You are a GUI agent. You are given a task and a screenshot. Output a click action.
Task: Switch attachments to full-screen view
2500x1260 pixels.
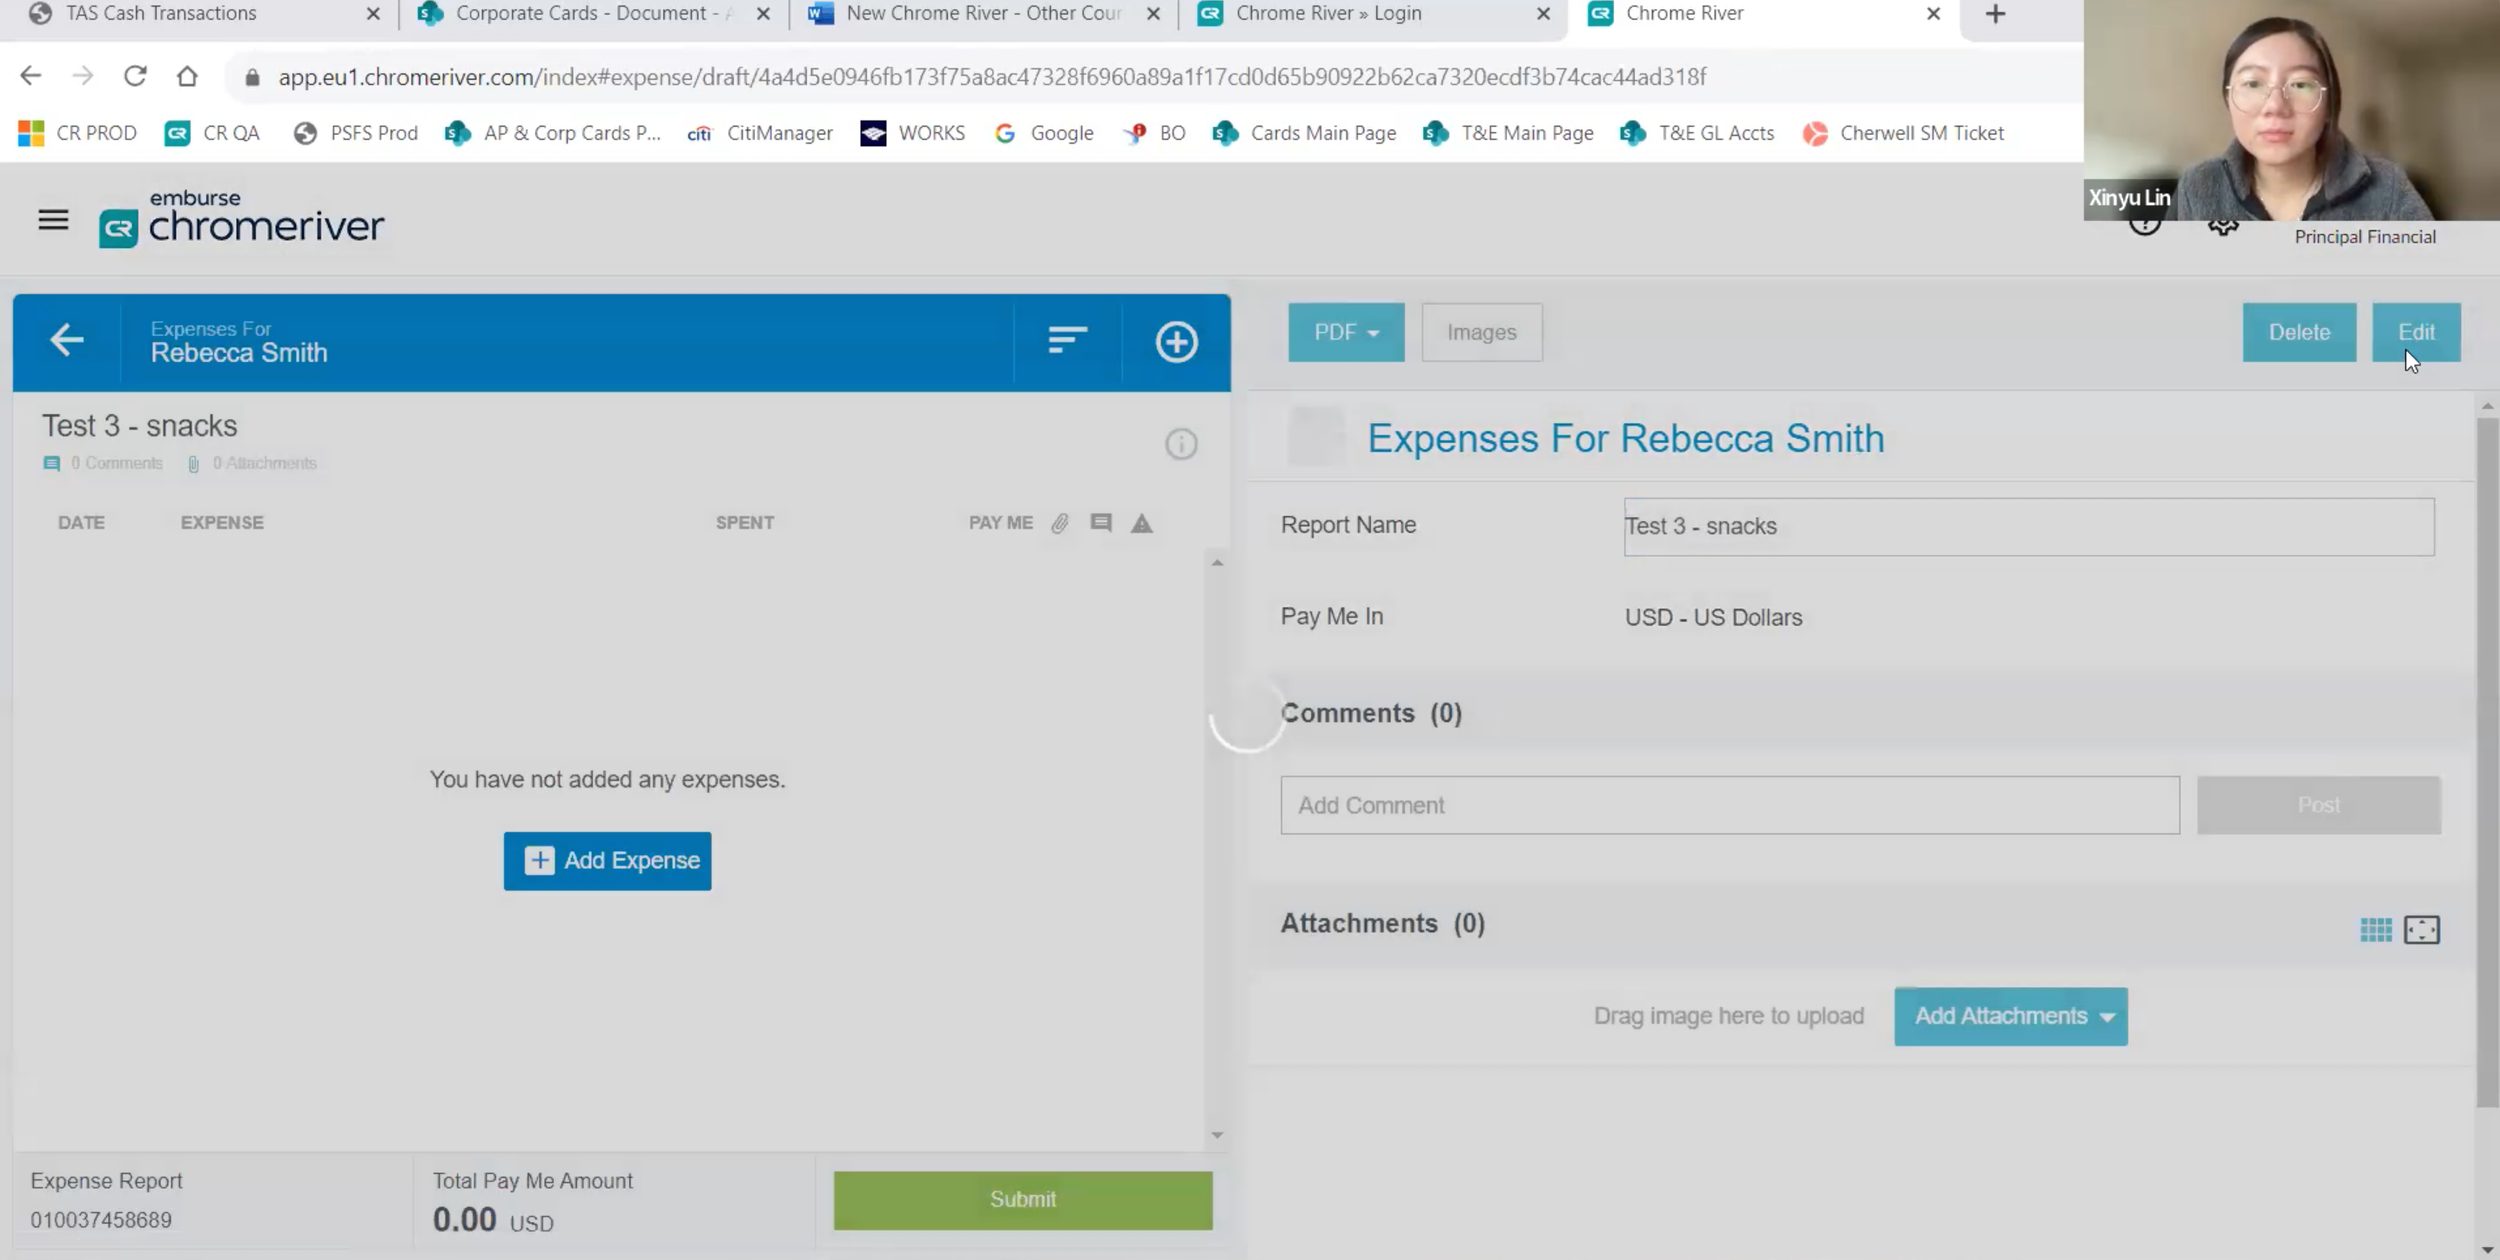2421,930
